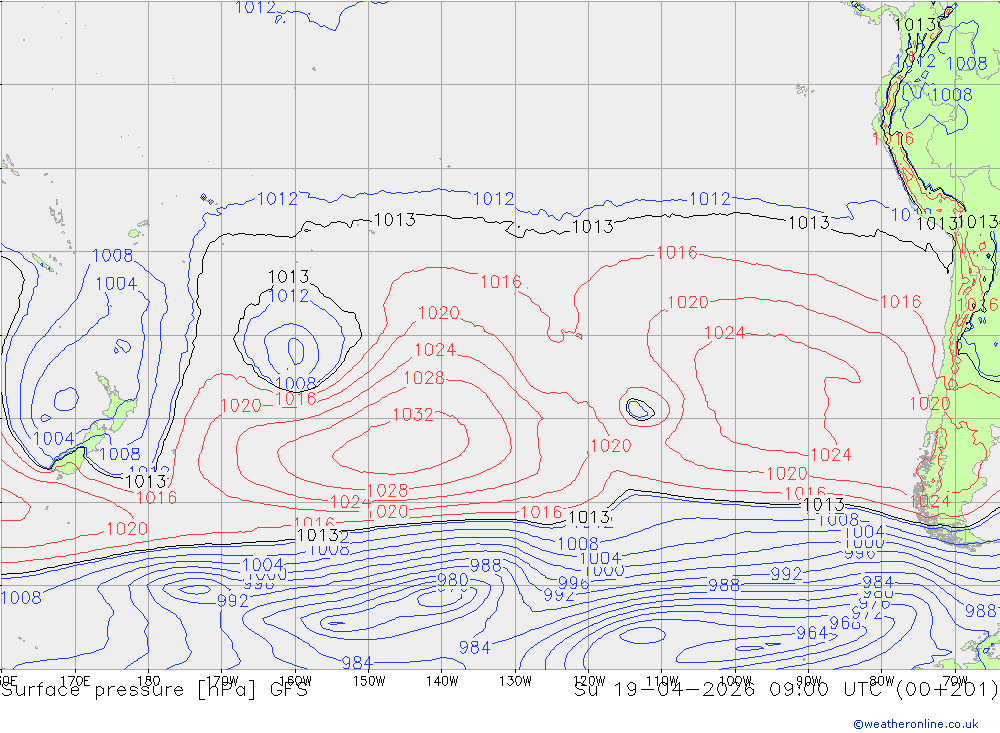Screen dimensions: 1000x733
Task: Select the 150W longitude axis label
Action: [369, 681]
